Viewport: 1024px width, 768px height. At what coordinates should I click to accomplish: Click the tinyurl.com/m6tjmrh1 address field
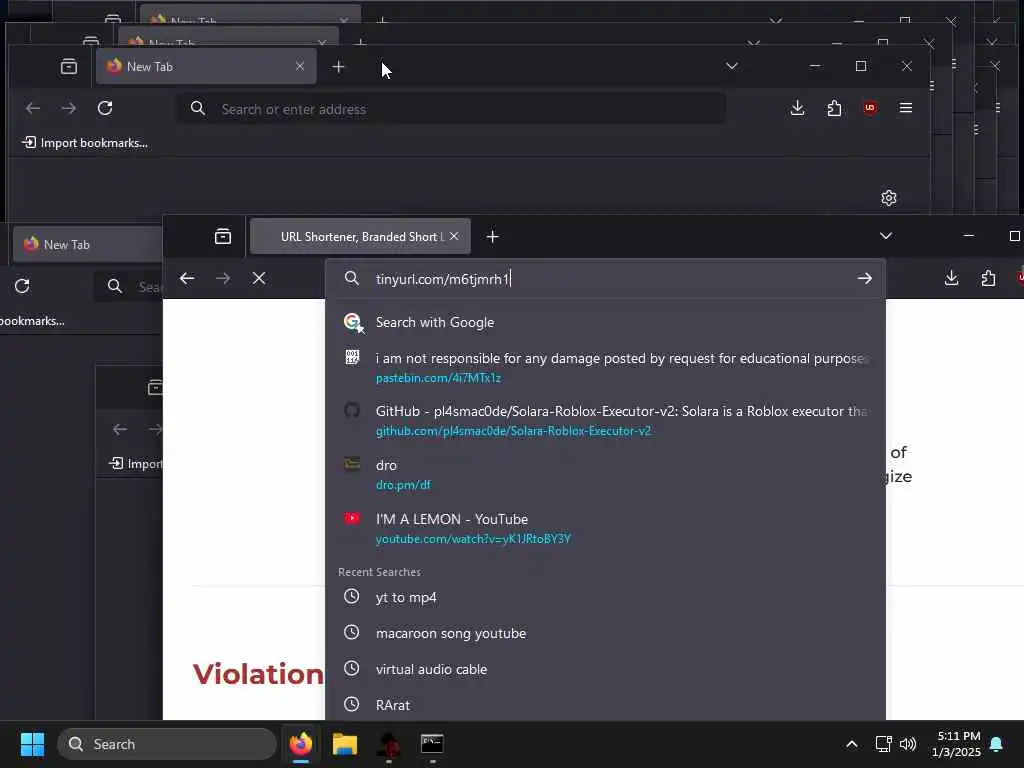point(604,279)
